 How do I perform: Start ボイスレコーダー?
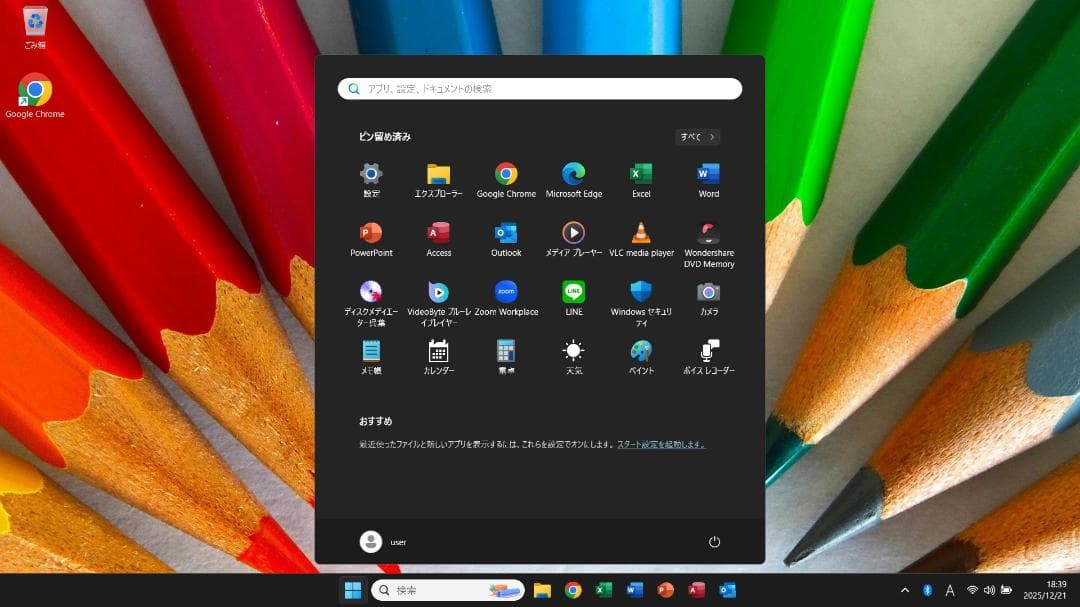point(707,350)
